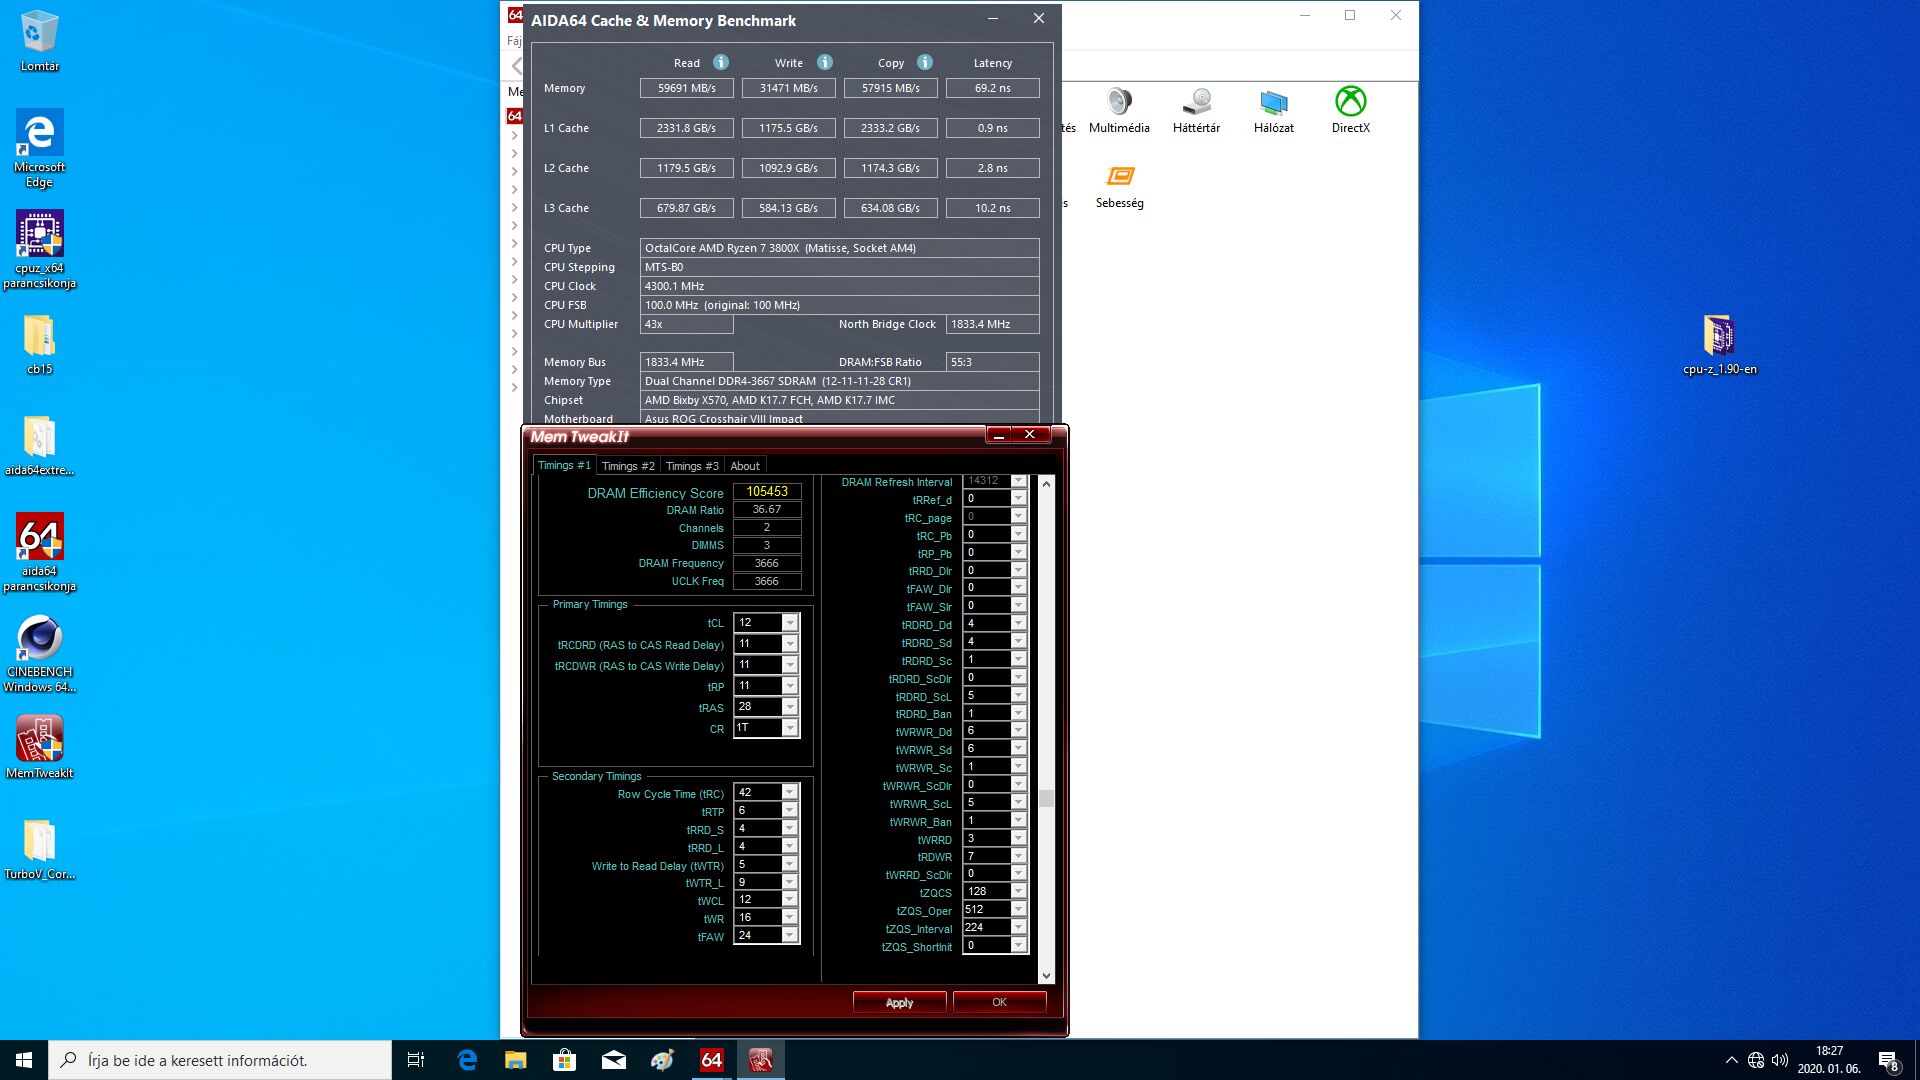Switch to Timings #3 tab
Image resolution: width=1920 pixels, height=1080 pixels.
(x=692, y=466)
